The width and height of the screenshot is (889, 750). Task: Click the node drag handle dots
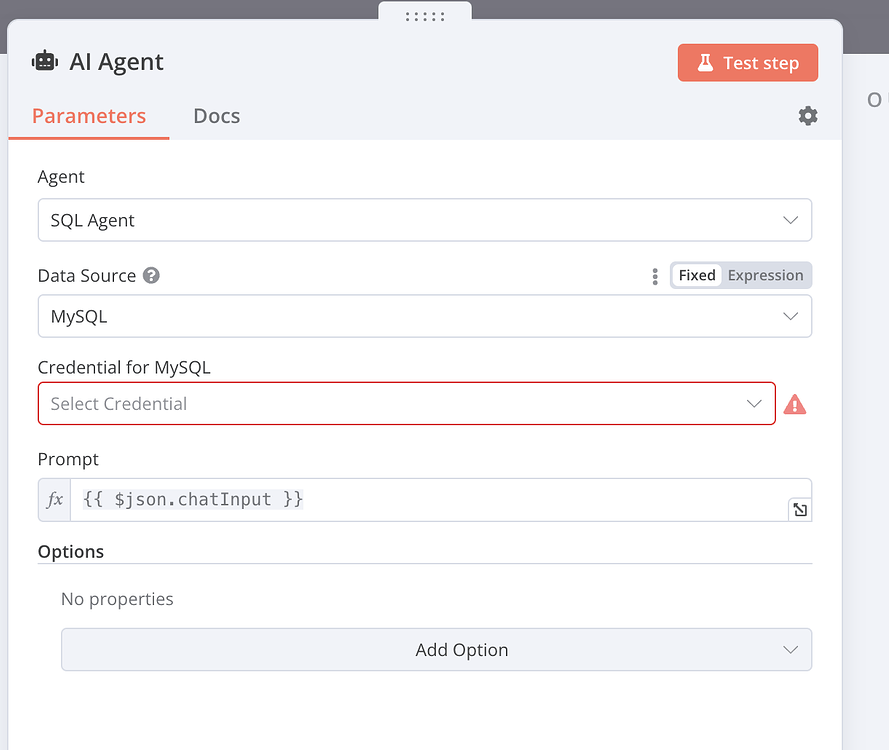coord(424,16)
